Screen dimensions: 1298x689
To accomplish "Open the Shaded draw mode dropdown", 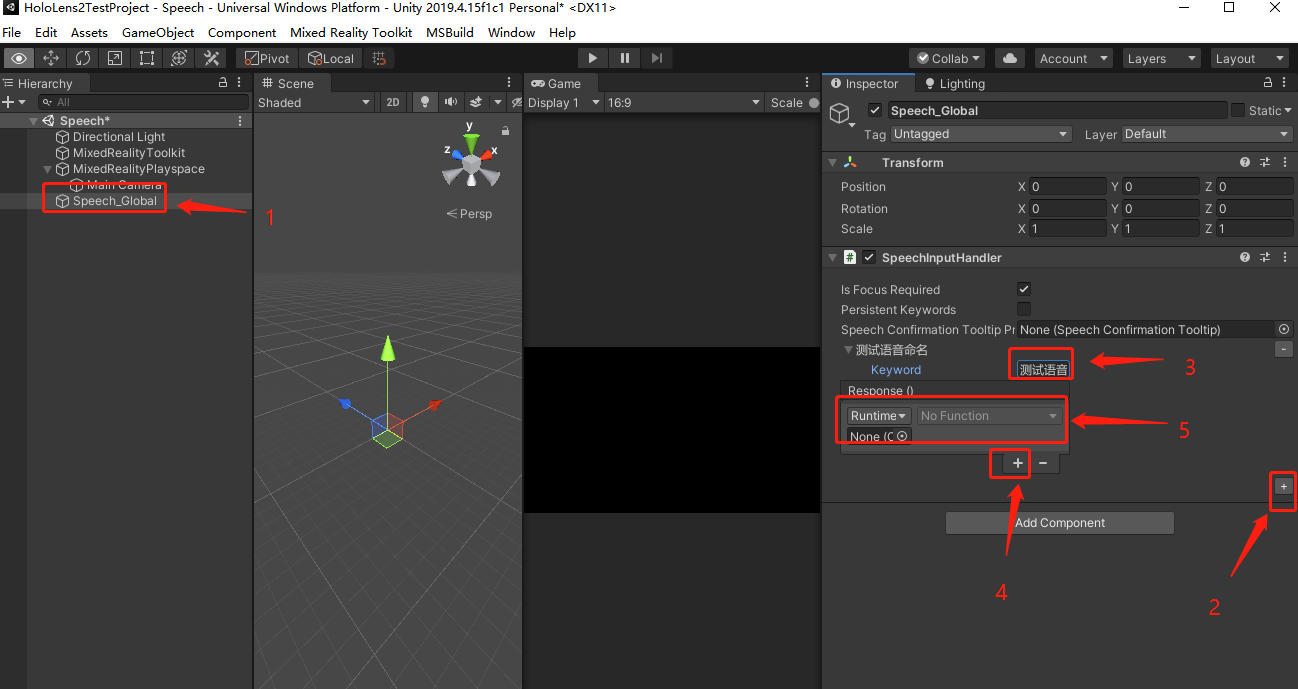I will coord(314,102).
